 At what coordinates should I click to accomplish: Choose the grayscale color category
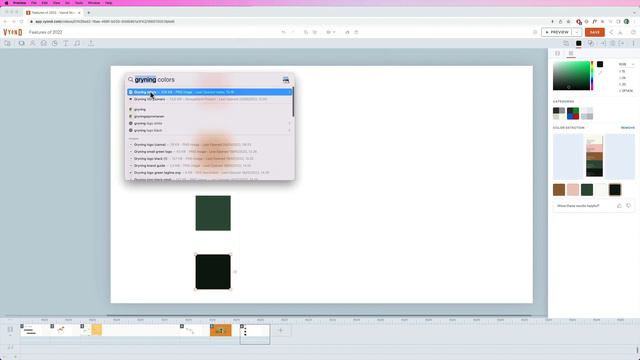tap(559, 113)
